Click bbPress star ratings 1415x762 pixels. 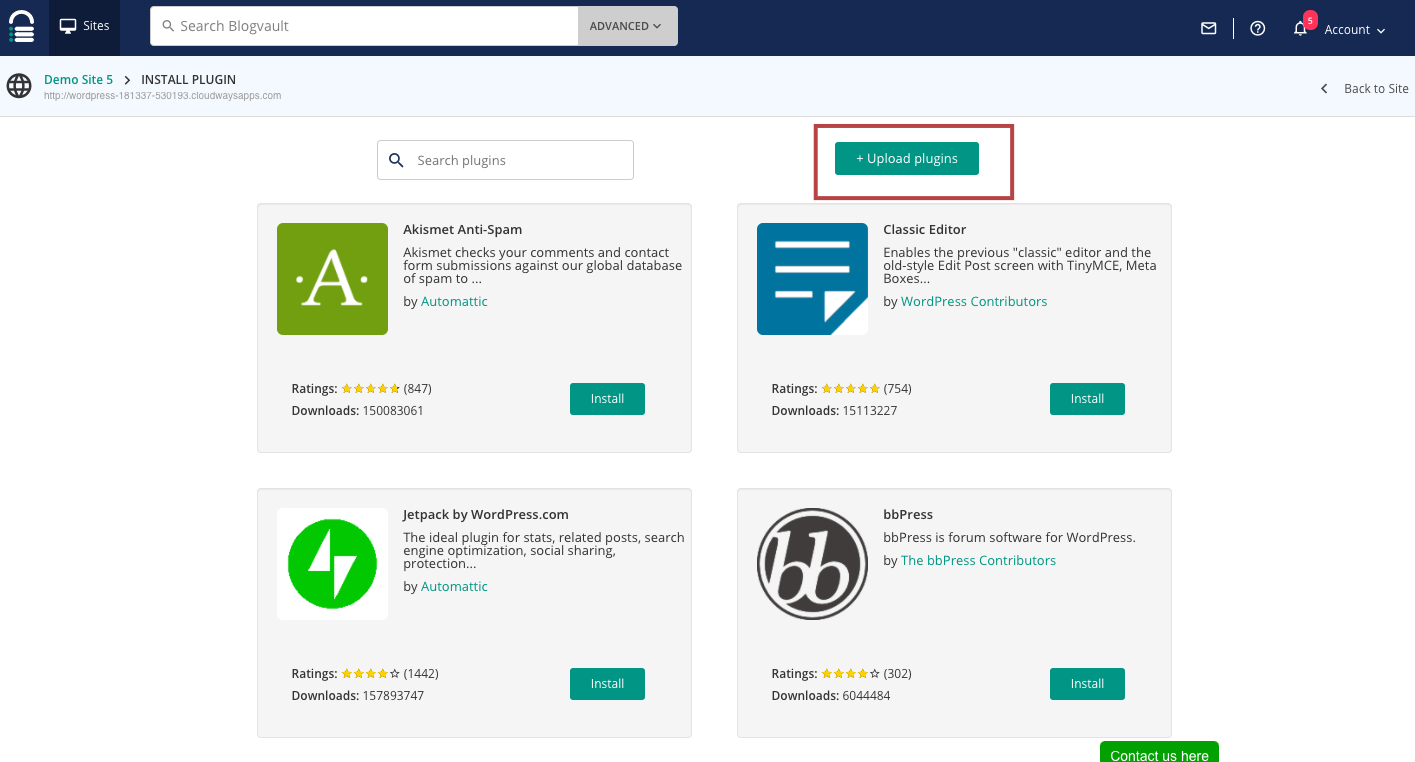coord(851,673)
